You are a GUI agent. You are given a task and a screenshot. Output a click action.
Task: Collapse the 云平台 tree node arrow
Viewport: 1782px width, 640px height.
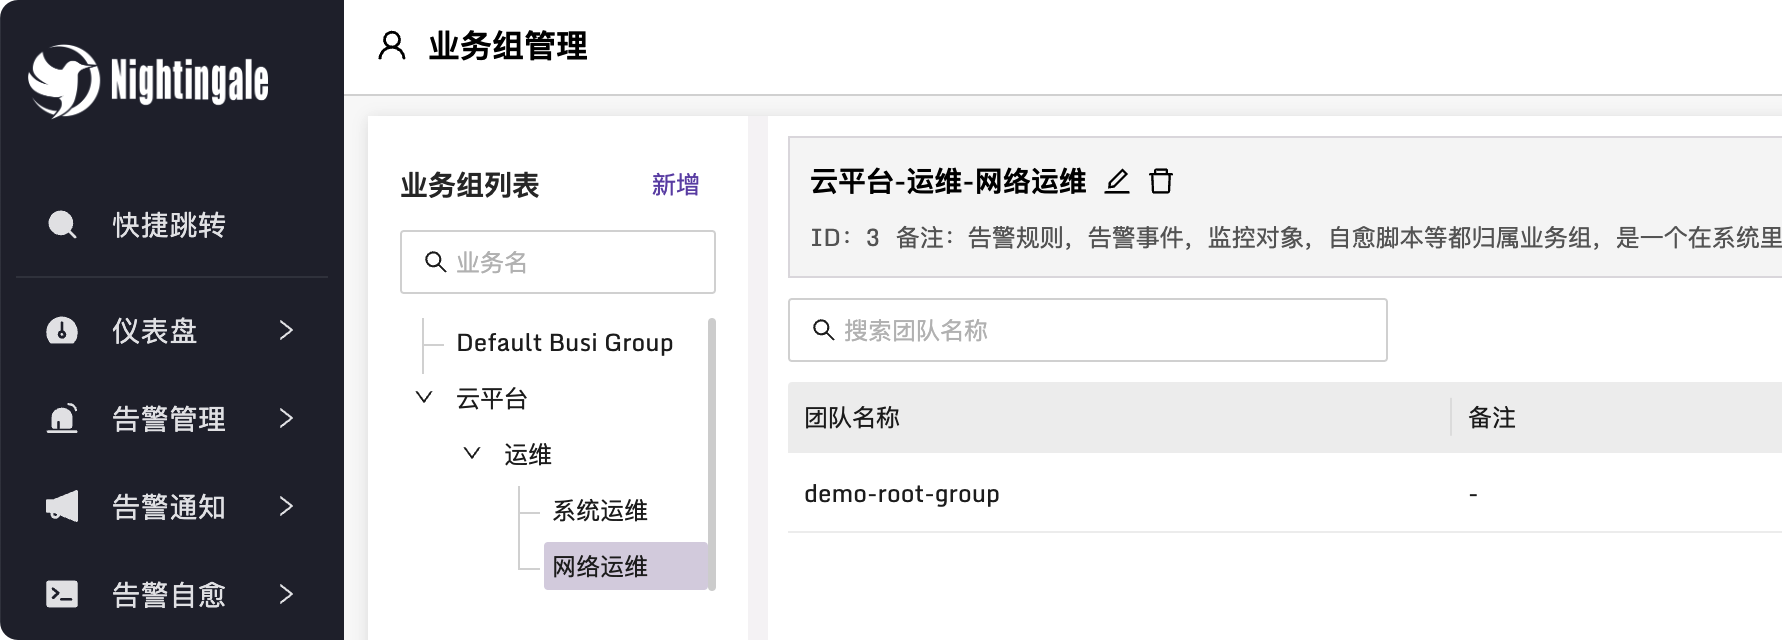[x=424, y=397]
